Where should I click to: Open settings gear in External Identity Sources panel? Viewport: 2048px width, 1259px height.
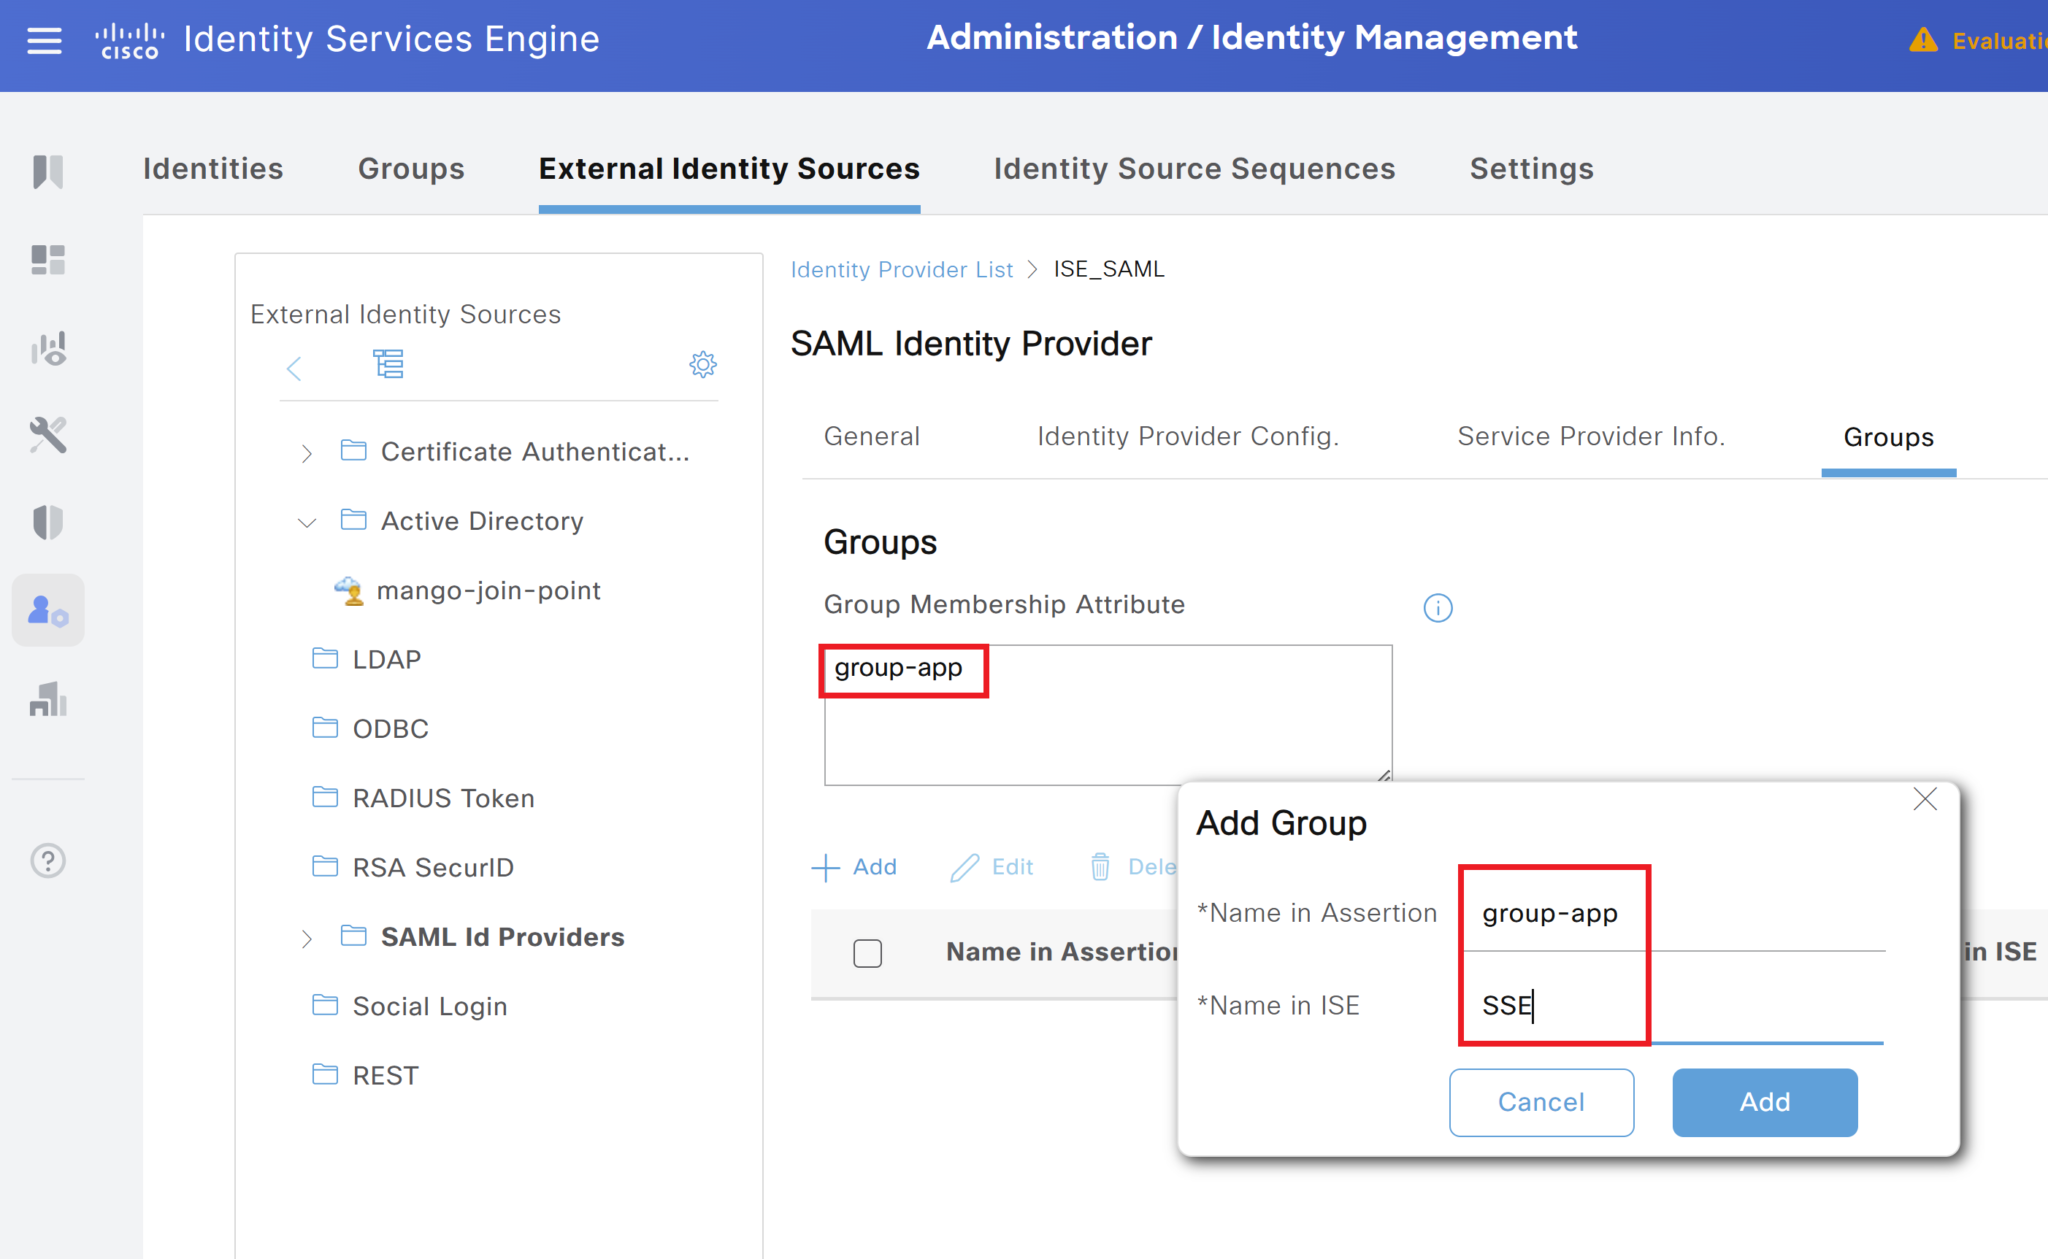(703, 364)
